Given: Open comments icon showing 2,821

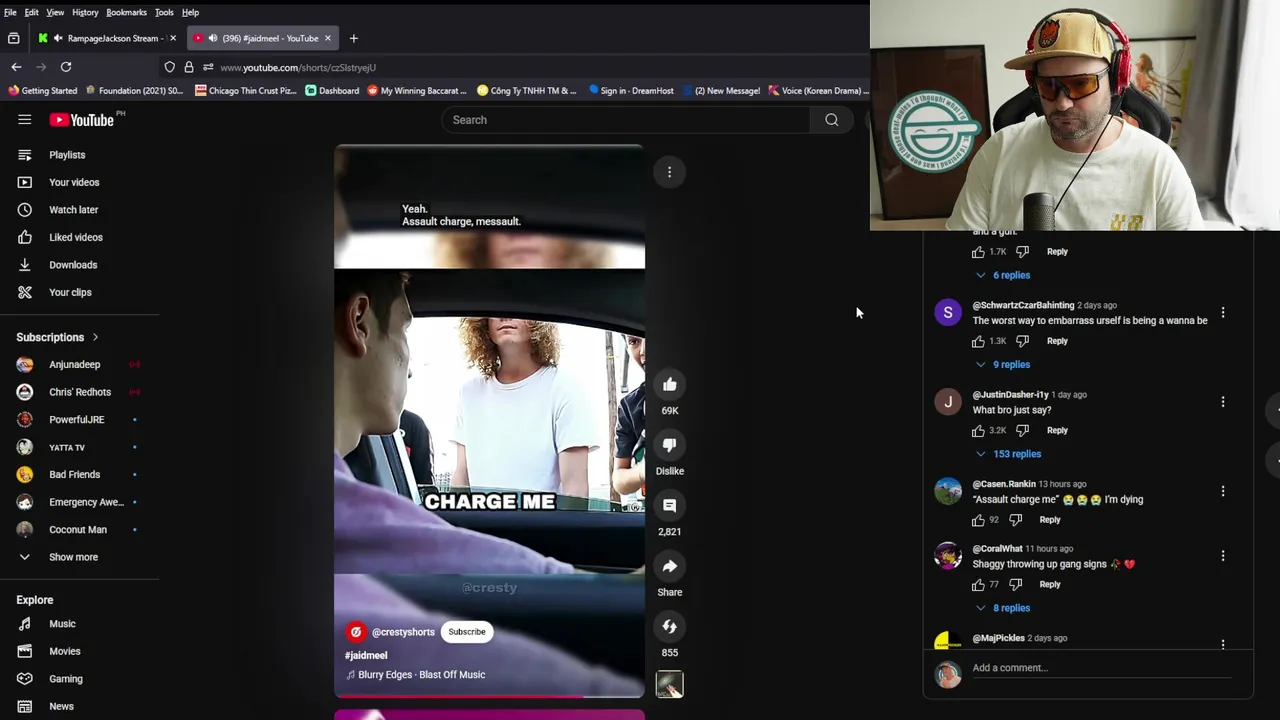Looking at the screenshot, I should 670,506.
